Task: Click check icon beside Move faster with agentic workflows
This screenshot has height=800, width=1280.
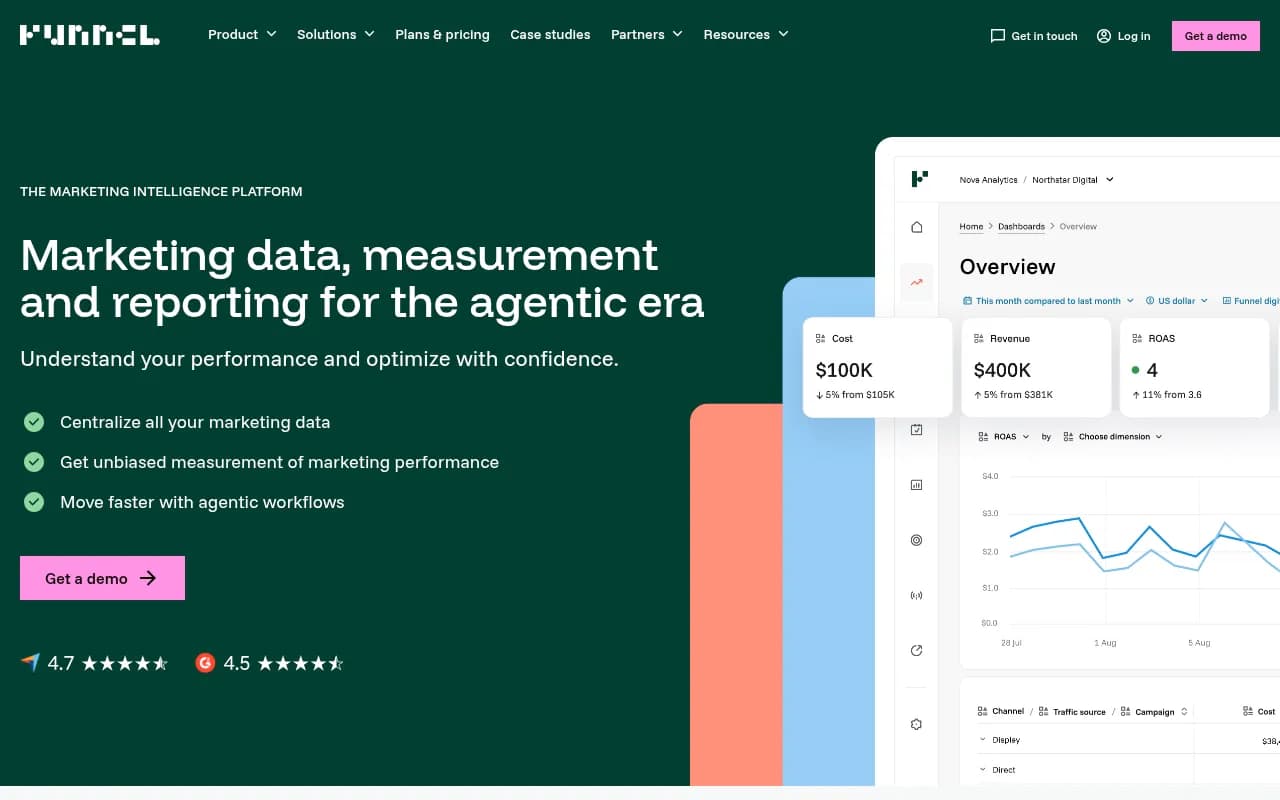Action: (x=34, y=502)
